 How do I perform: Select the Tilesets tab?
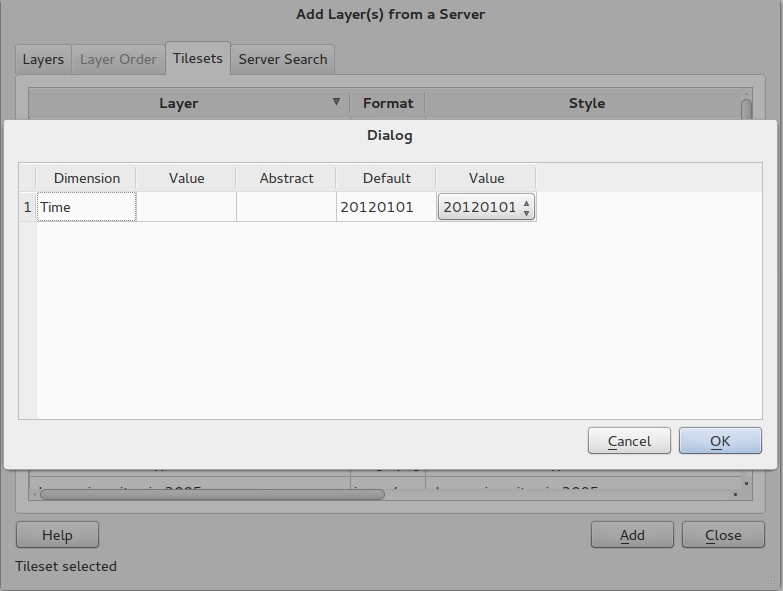[197, 58]
